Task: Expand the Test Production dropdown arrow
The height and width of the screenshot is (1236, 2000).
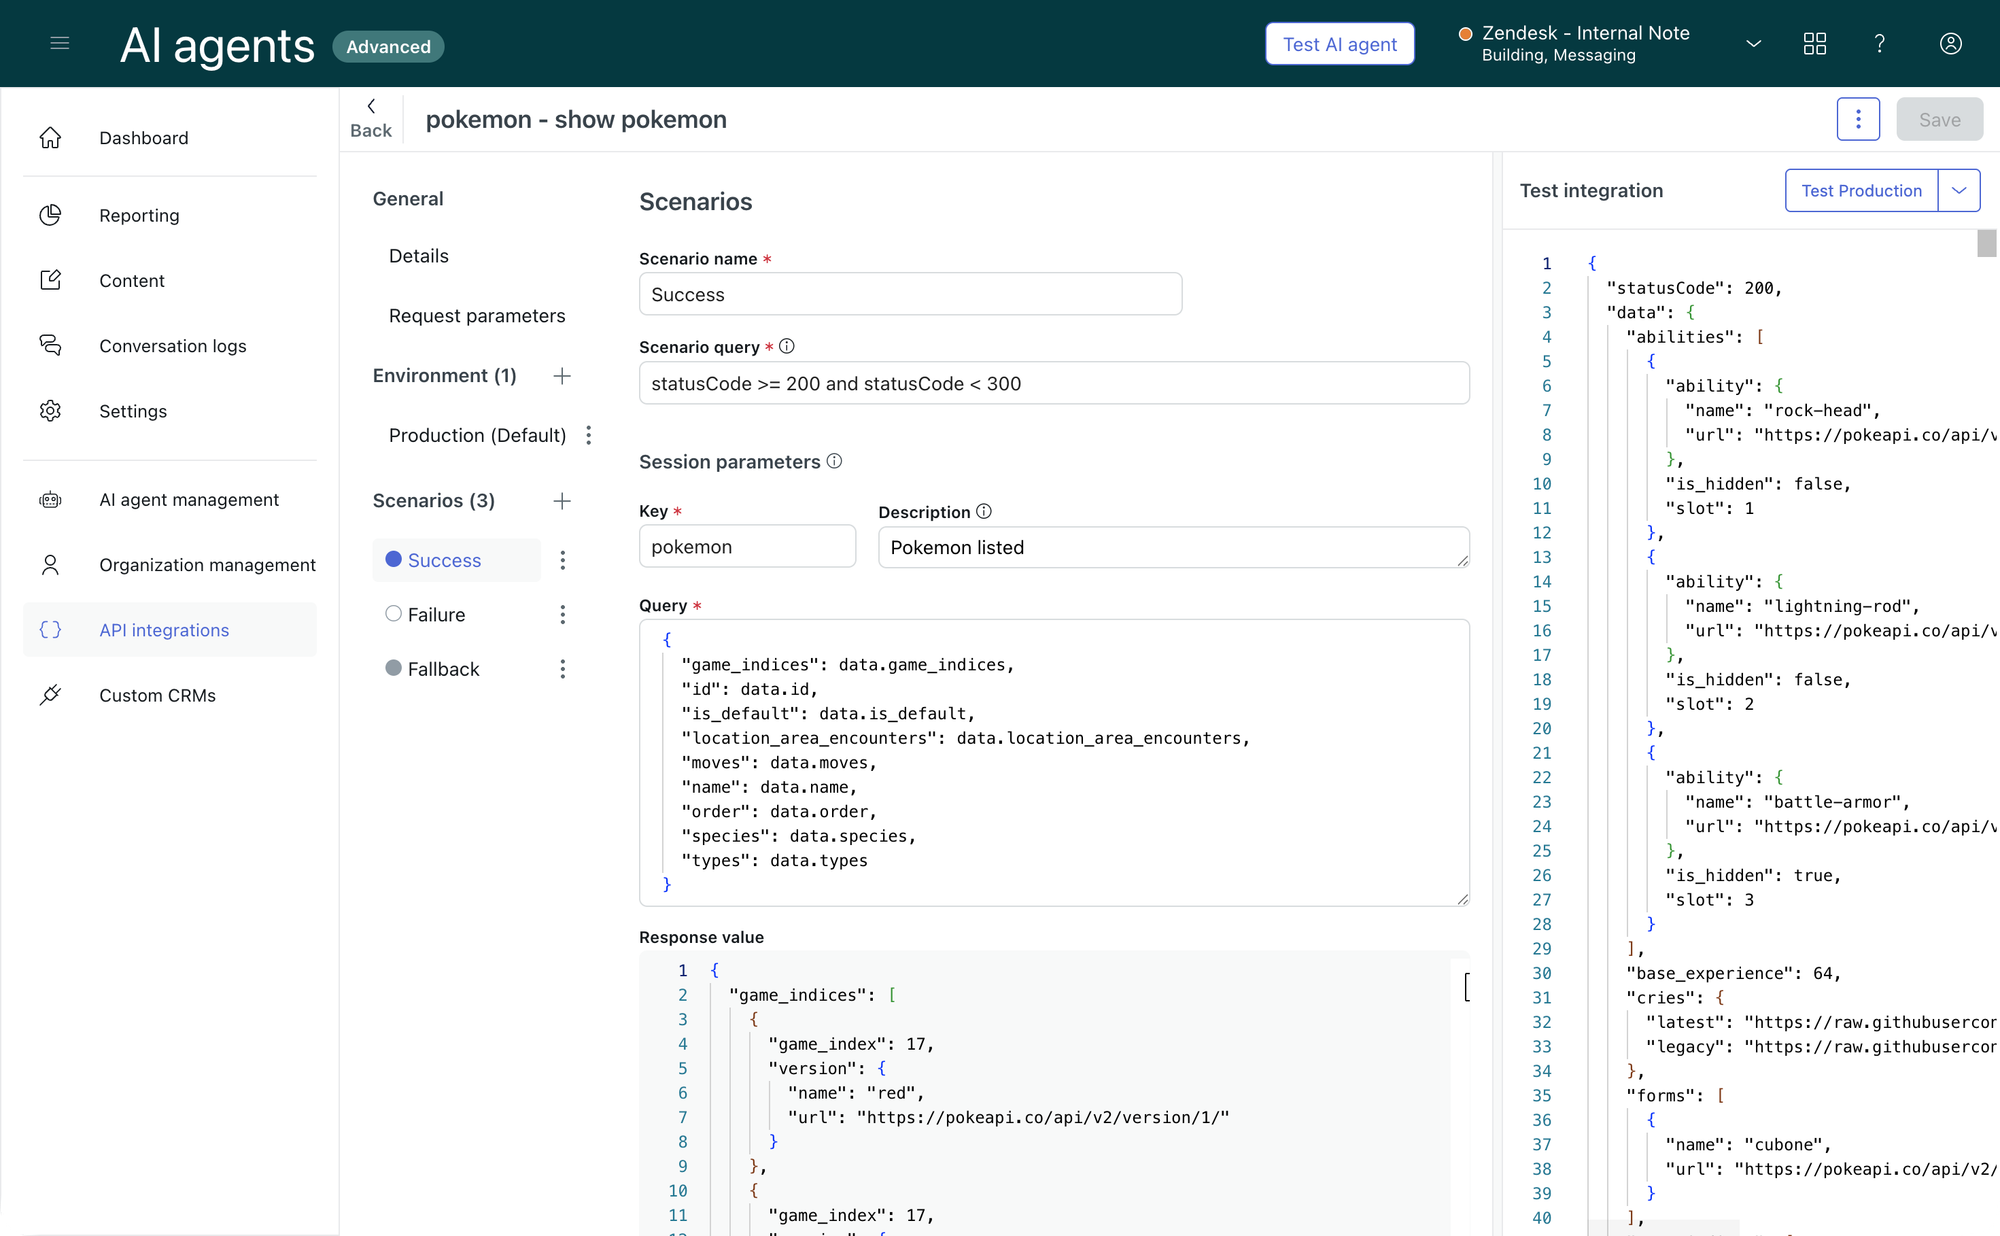Action: tap(1959, 191)
